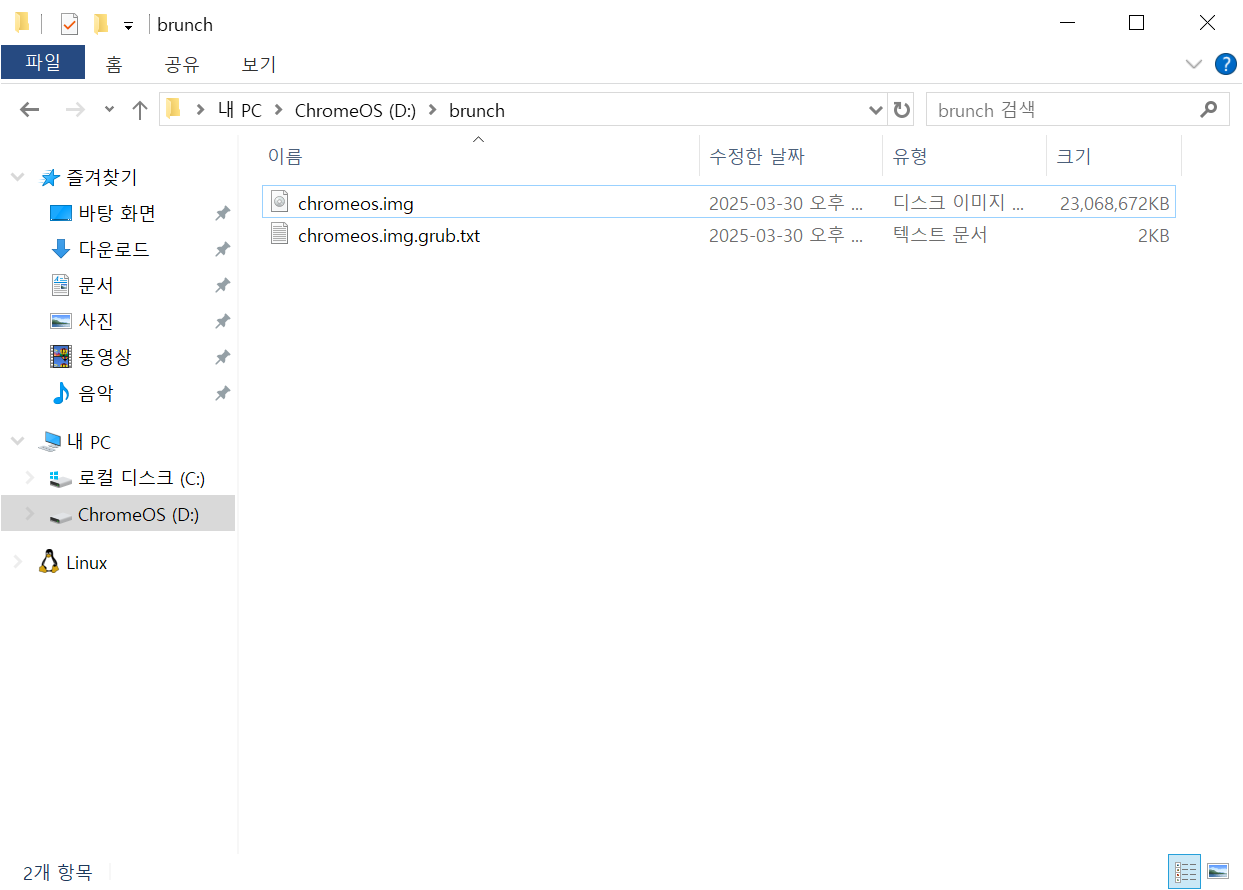
Task: Click the pin icon next to 문서
Action: pos(222,286)
